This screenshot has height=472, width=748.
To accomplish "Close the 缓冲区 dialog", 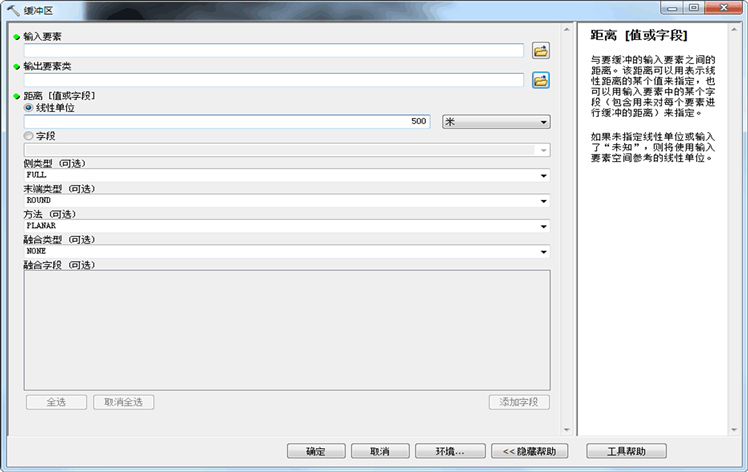I will click(723, 8).
